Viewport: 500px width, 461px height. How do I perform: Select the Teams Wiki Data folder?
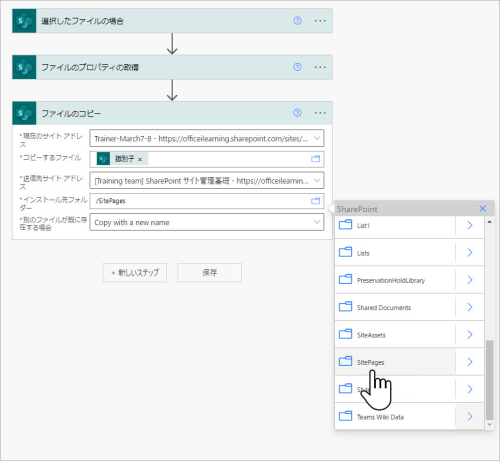[x=395, y=417]
